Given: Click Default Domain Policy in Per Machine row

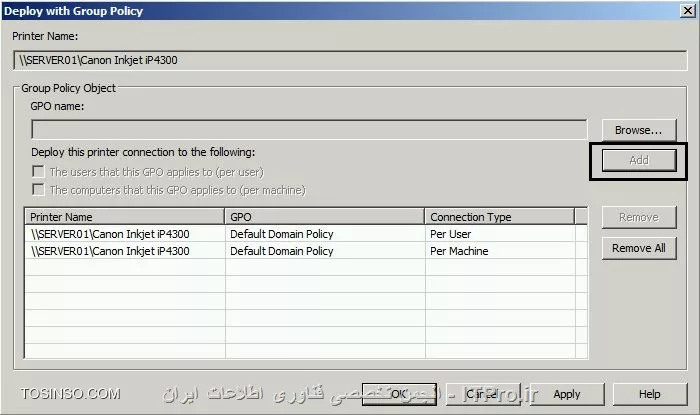Looking at the screenshot, I should pyautogui.click(x=282, y=251).
